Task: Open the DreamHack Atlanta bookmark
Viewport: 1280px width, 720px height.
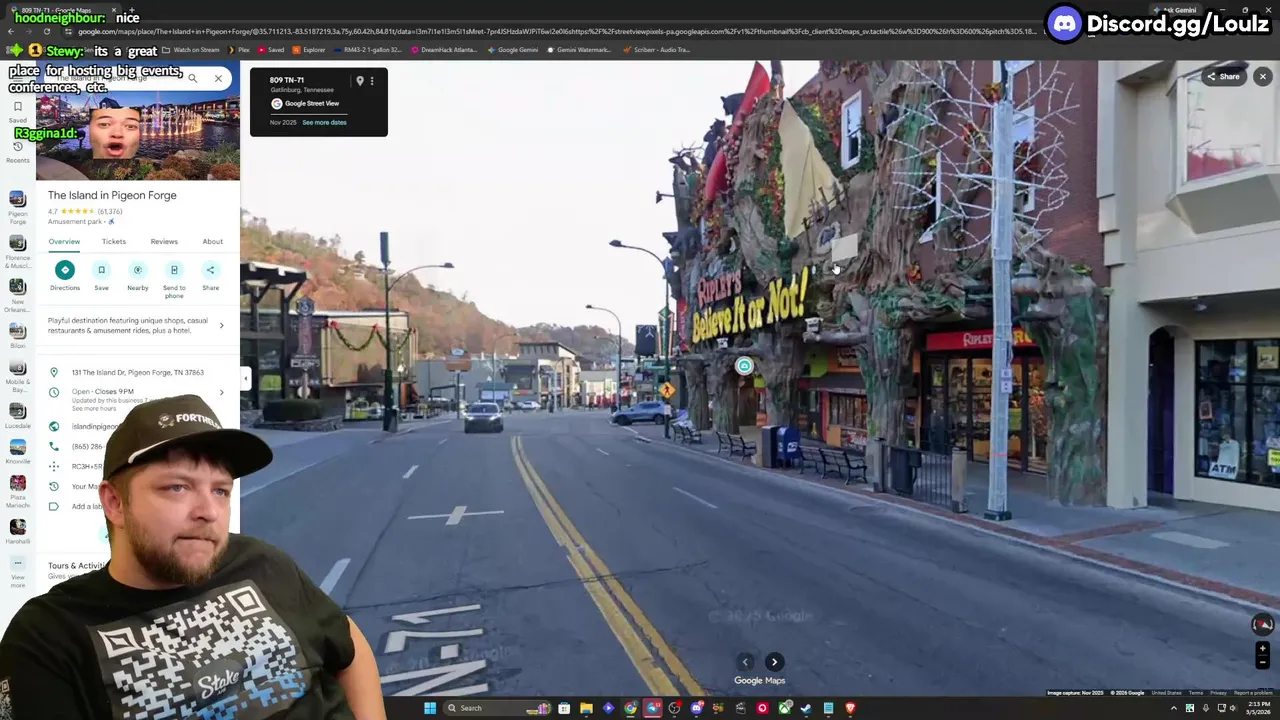Action: (444, 49)
